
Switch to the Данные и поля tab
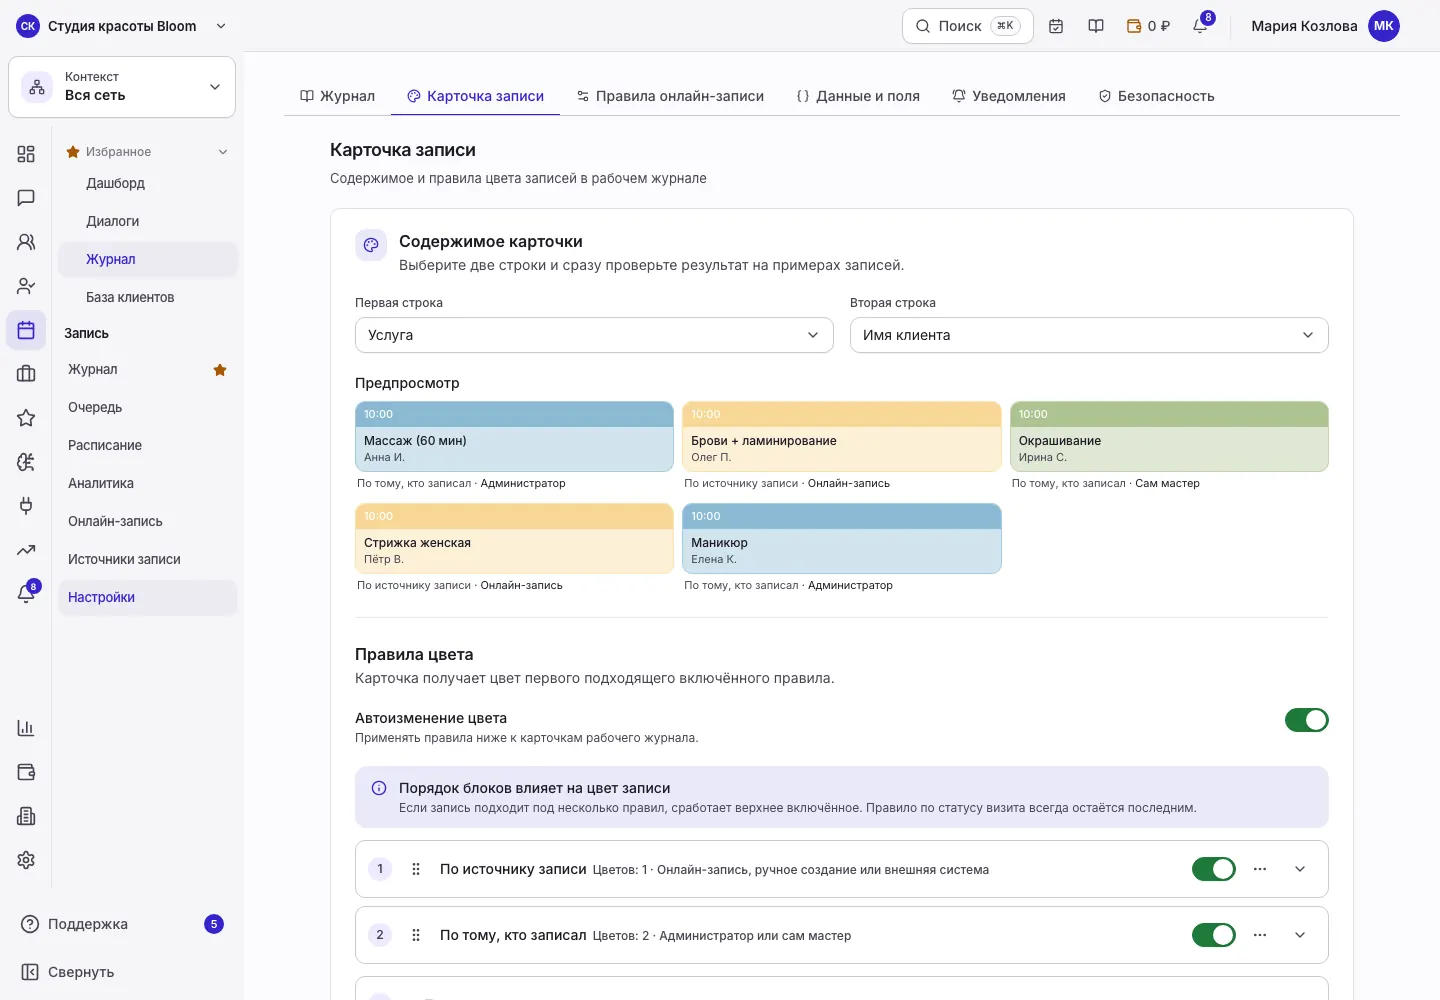[x=858, y=96]
